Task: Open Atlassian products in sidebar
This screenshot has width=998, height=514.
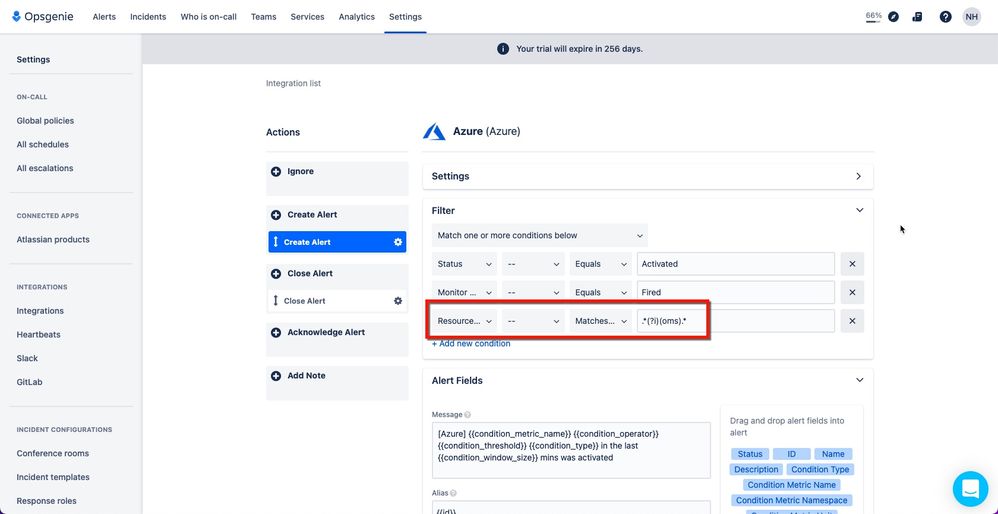Action: coord(53,240)
